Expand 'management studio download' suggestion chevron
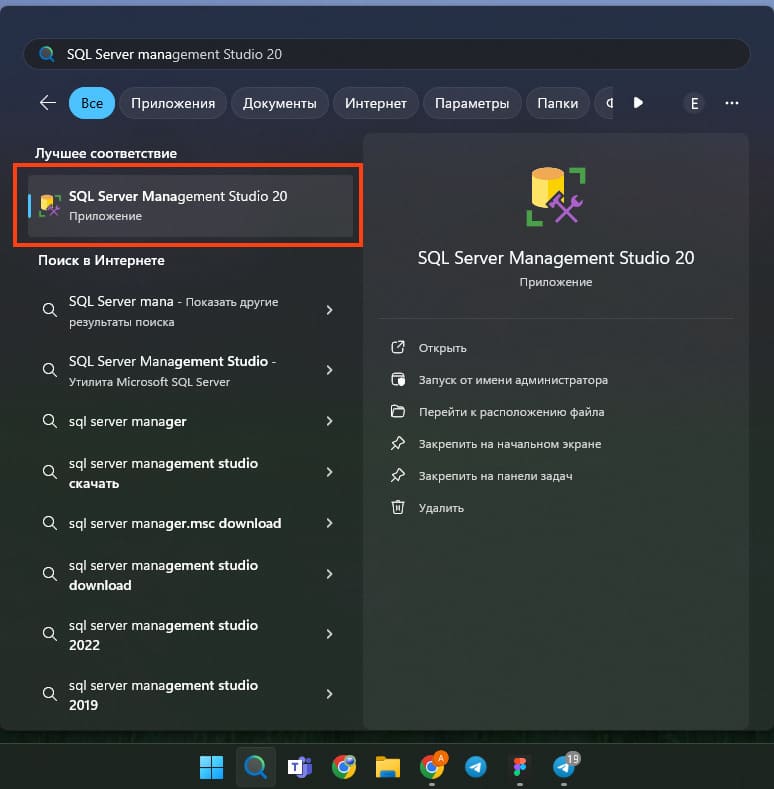774x789 pixels. coord(329,574)
